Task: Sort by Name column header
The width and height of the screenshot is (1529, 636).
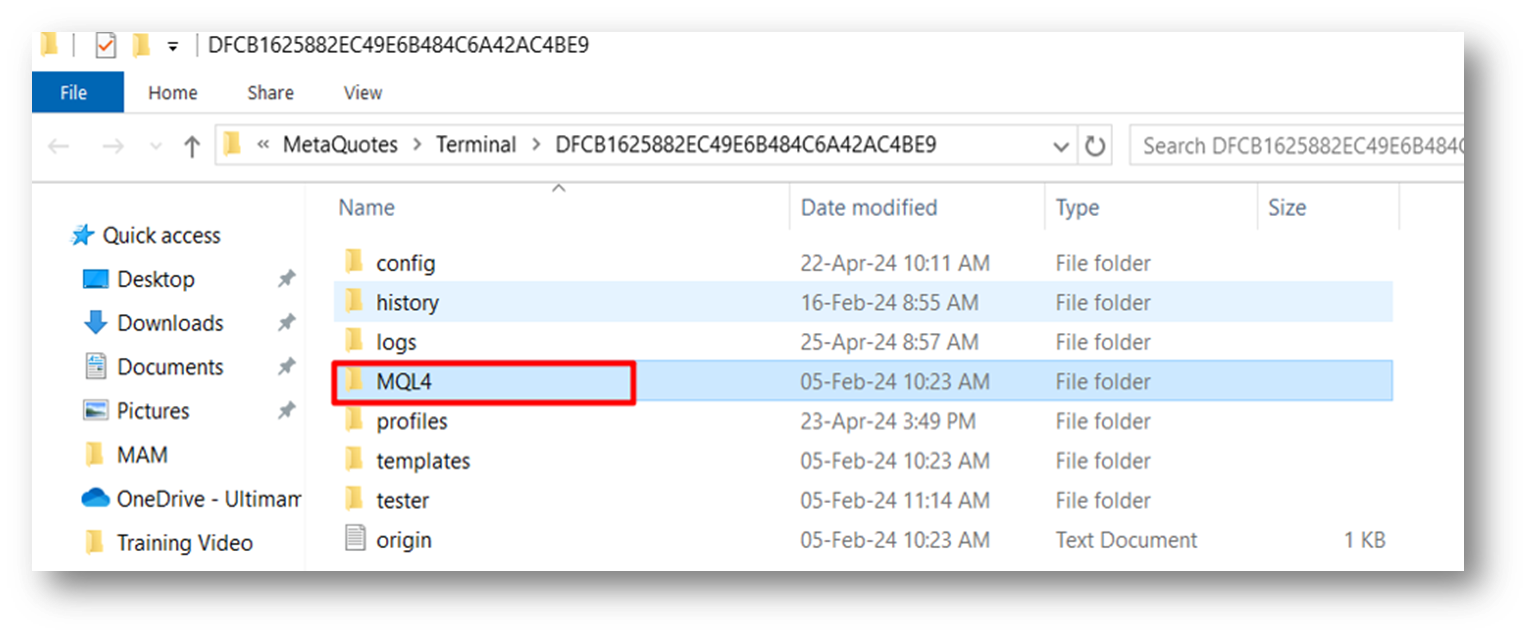Action: click(366, 207)
